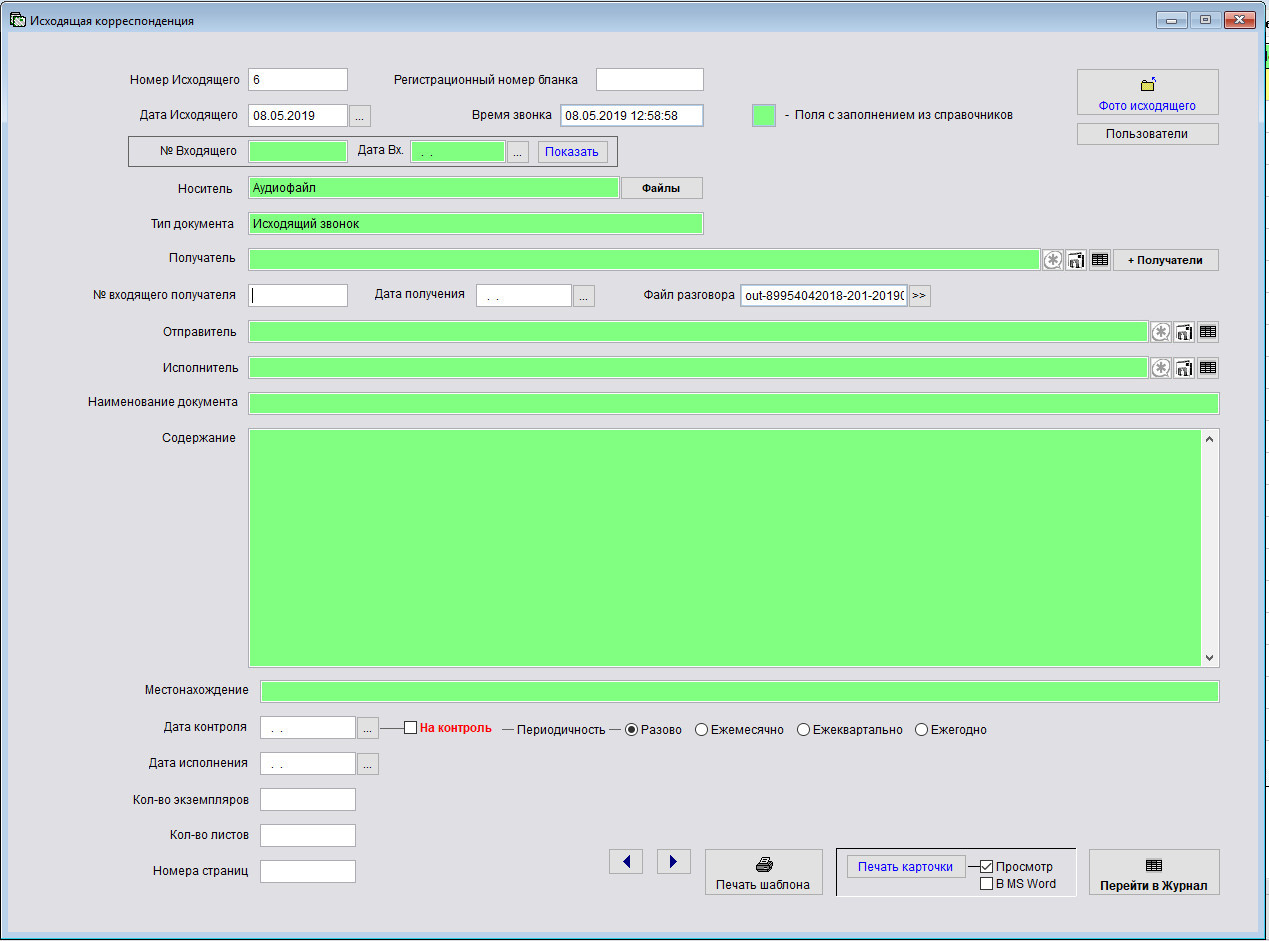The width and height of the screenshot is (1269, 941).
Task: Enable the На контроль checkbox
Action: [x=410, y=728]
